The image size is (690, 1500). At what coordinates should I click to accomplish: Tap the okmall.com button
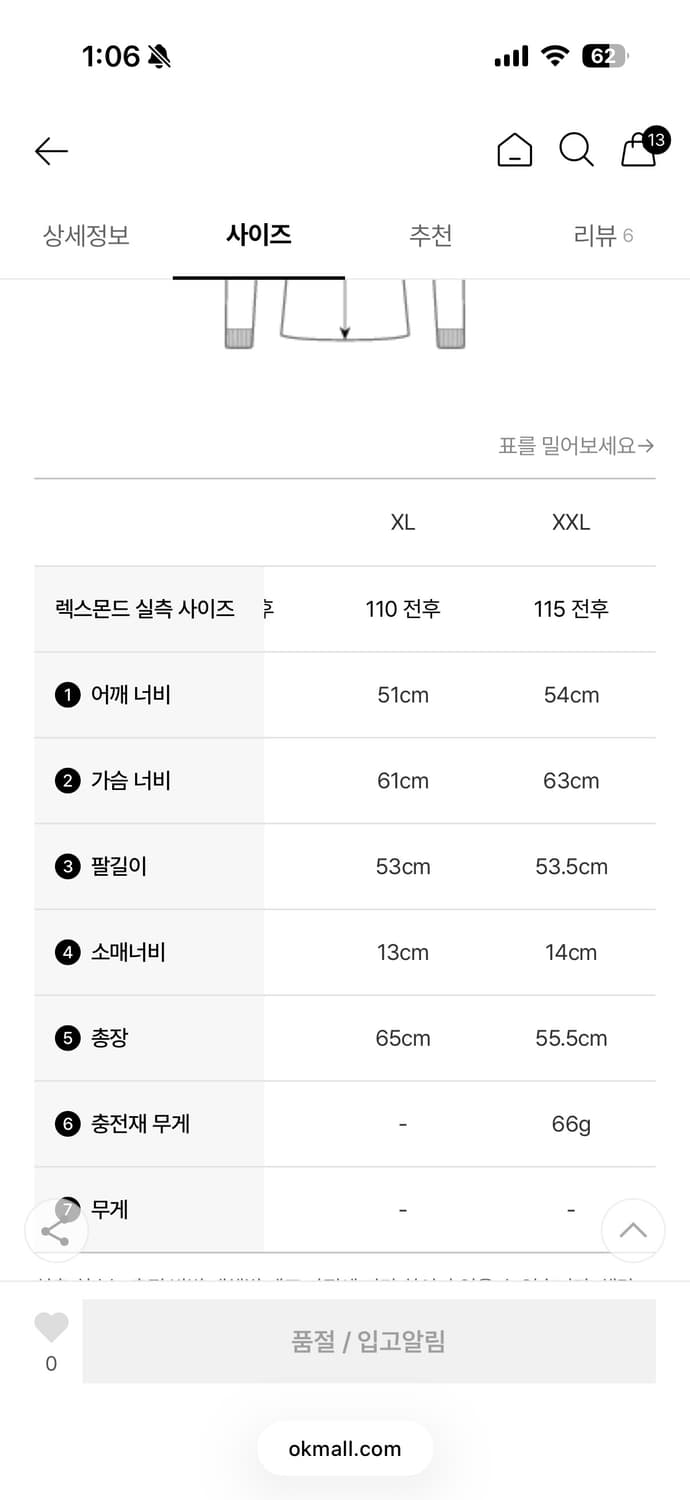click(345, 1448)
